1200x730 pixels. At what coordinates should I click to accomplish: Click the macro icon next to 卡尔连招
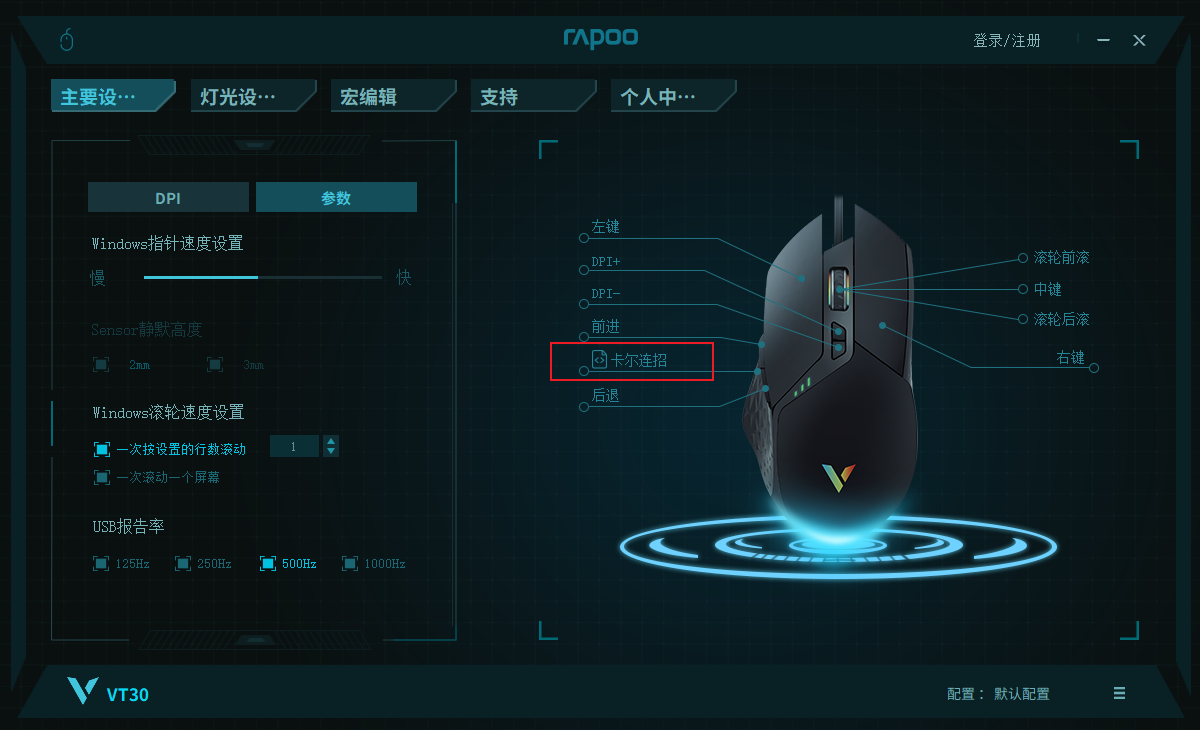(x=599, y=359)
